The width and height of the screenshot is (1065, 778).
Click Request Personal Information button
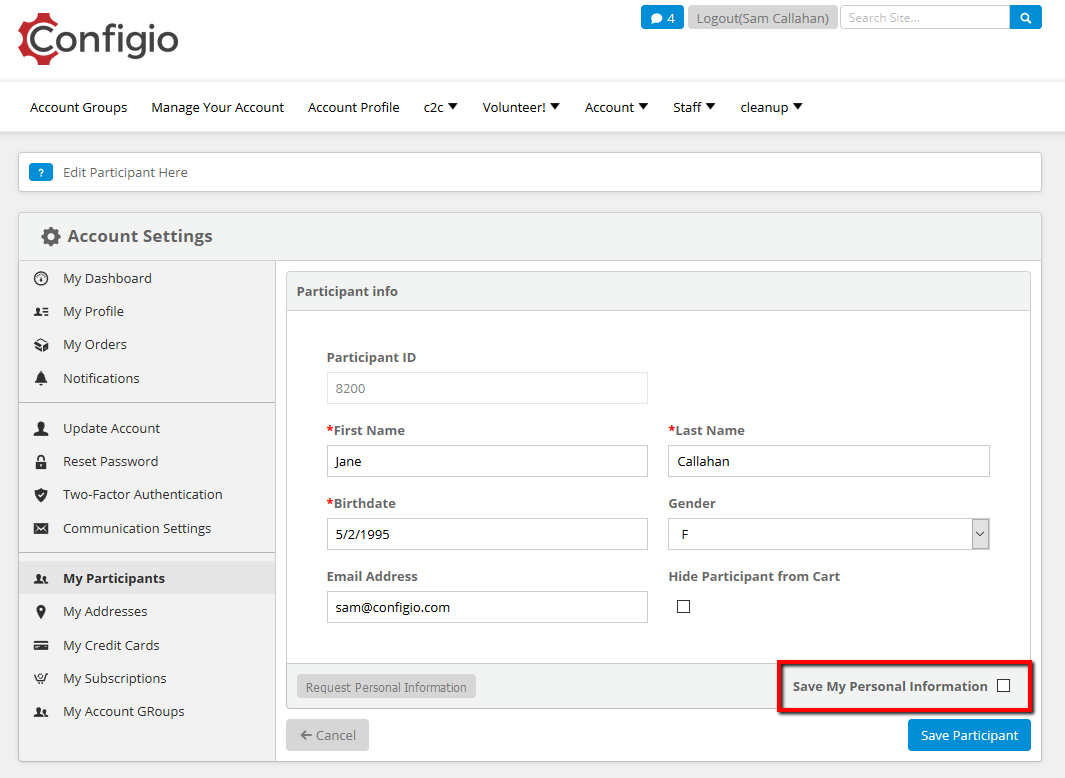(386, 687)
